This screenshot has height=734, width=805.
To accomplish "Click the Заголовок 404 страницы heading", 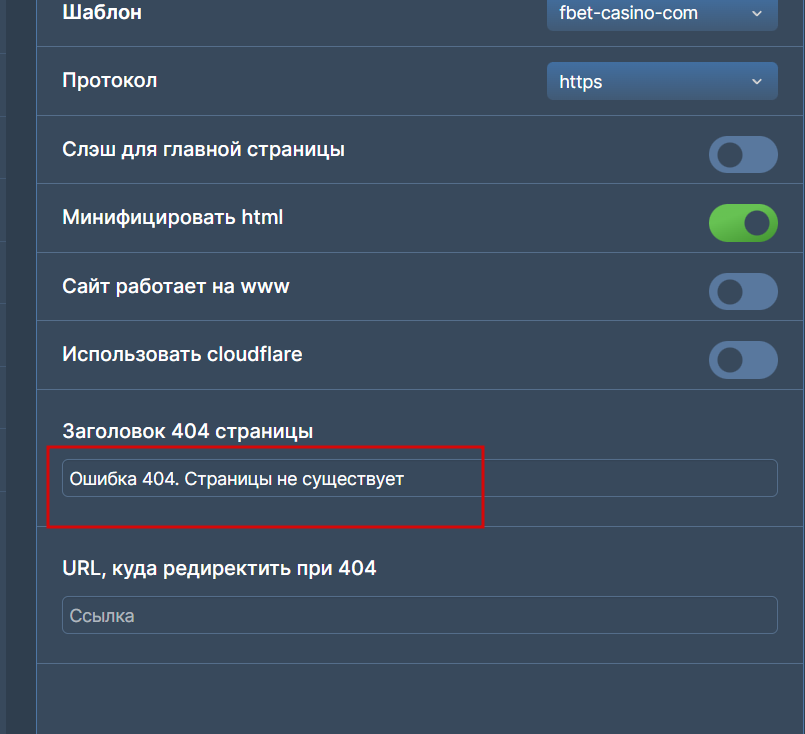I will tap(187, 431).
